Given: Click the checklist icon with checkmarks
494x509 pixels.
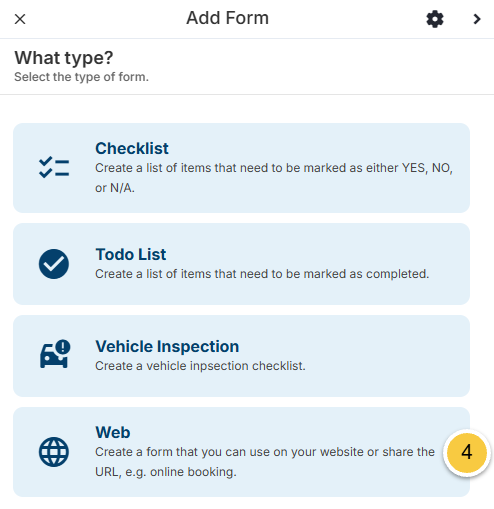Looking at the screenshot, I should pyautogui.click(x=54, y=167).
